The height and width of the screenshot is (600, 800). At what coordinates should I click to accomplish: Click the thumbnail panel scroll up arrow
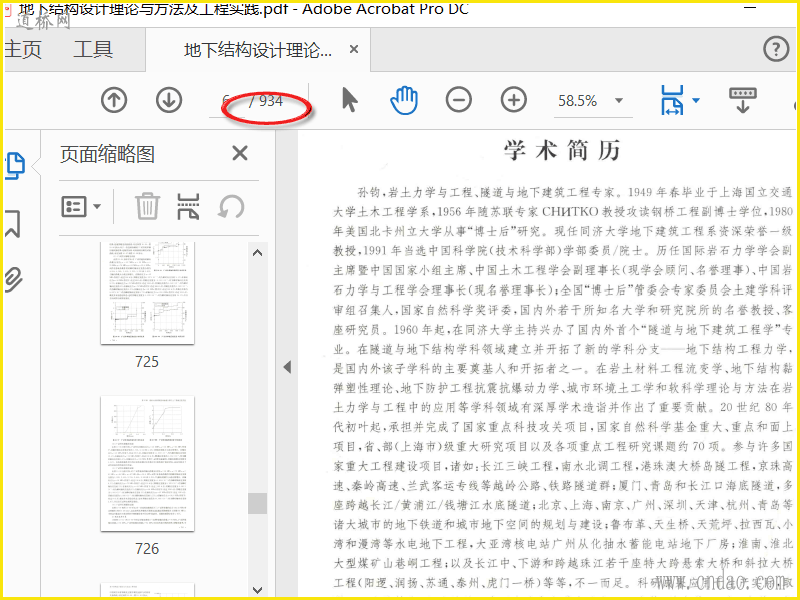click(258, 253)
